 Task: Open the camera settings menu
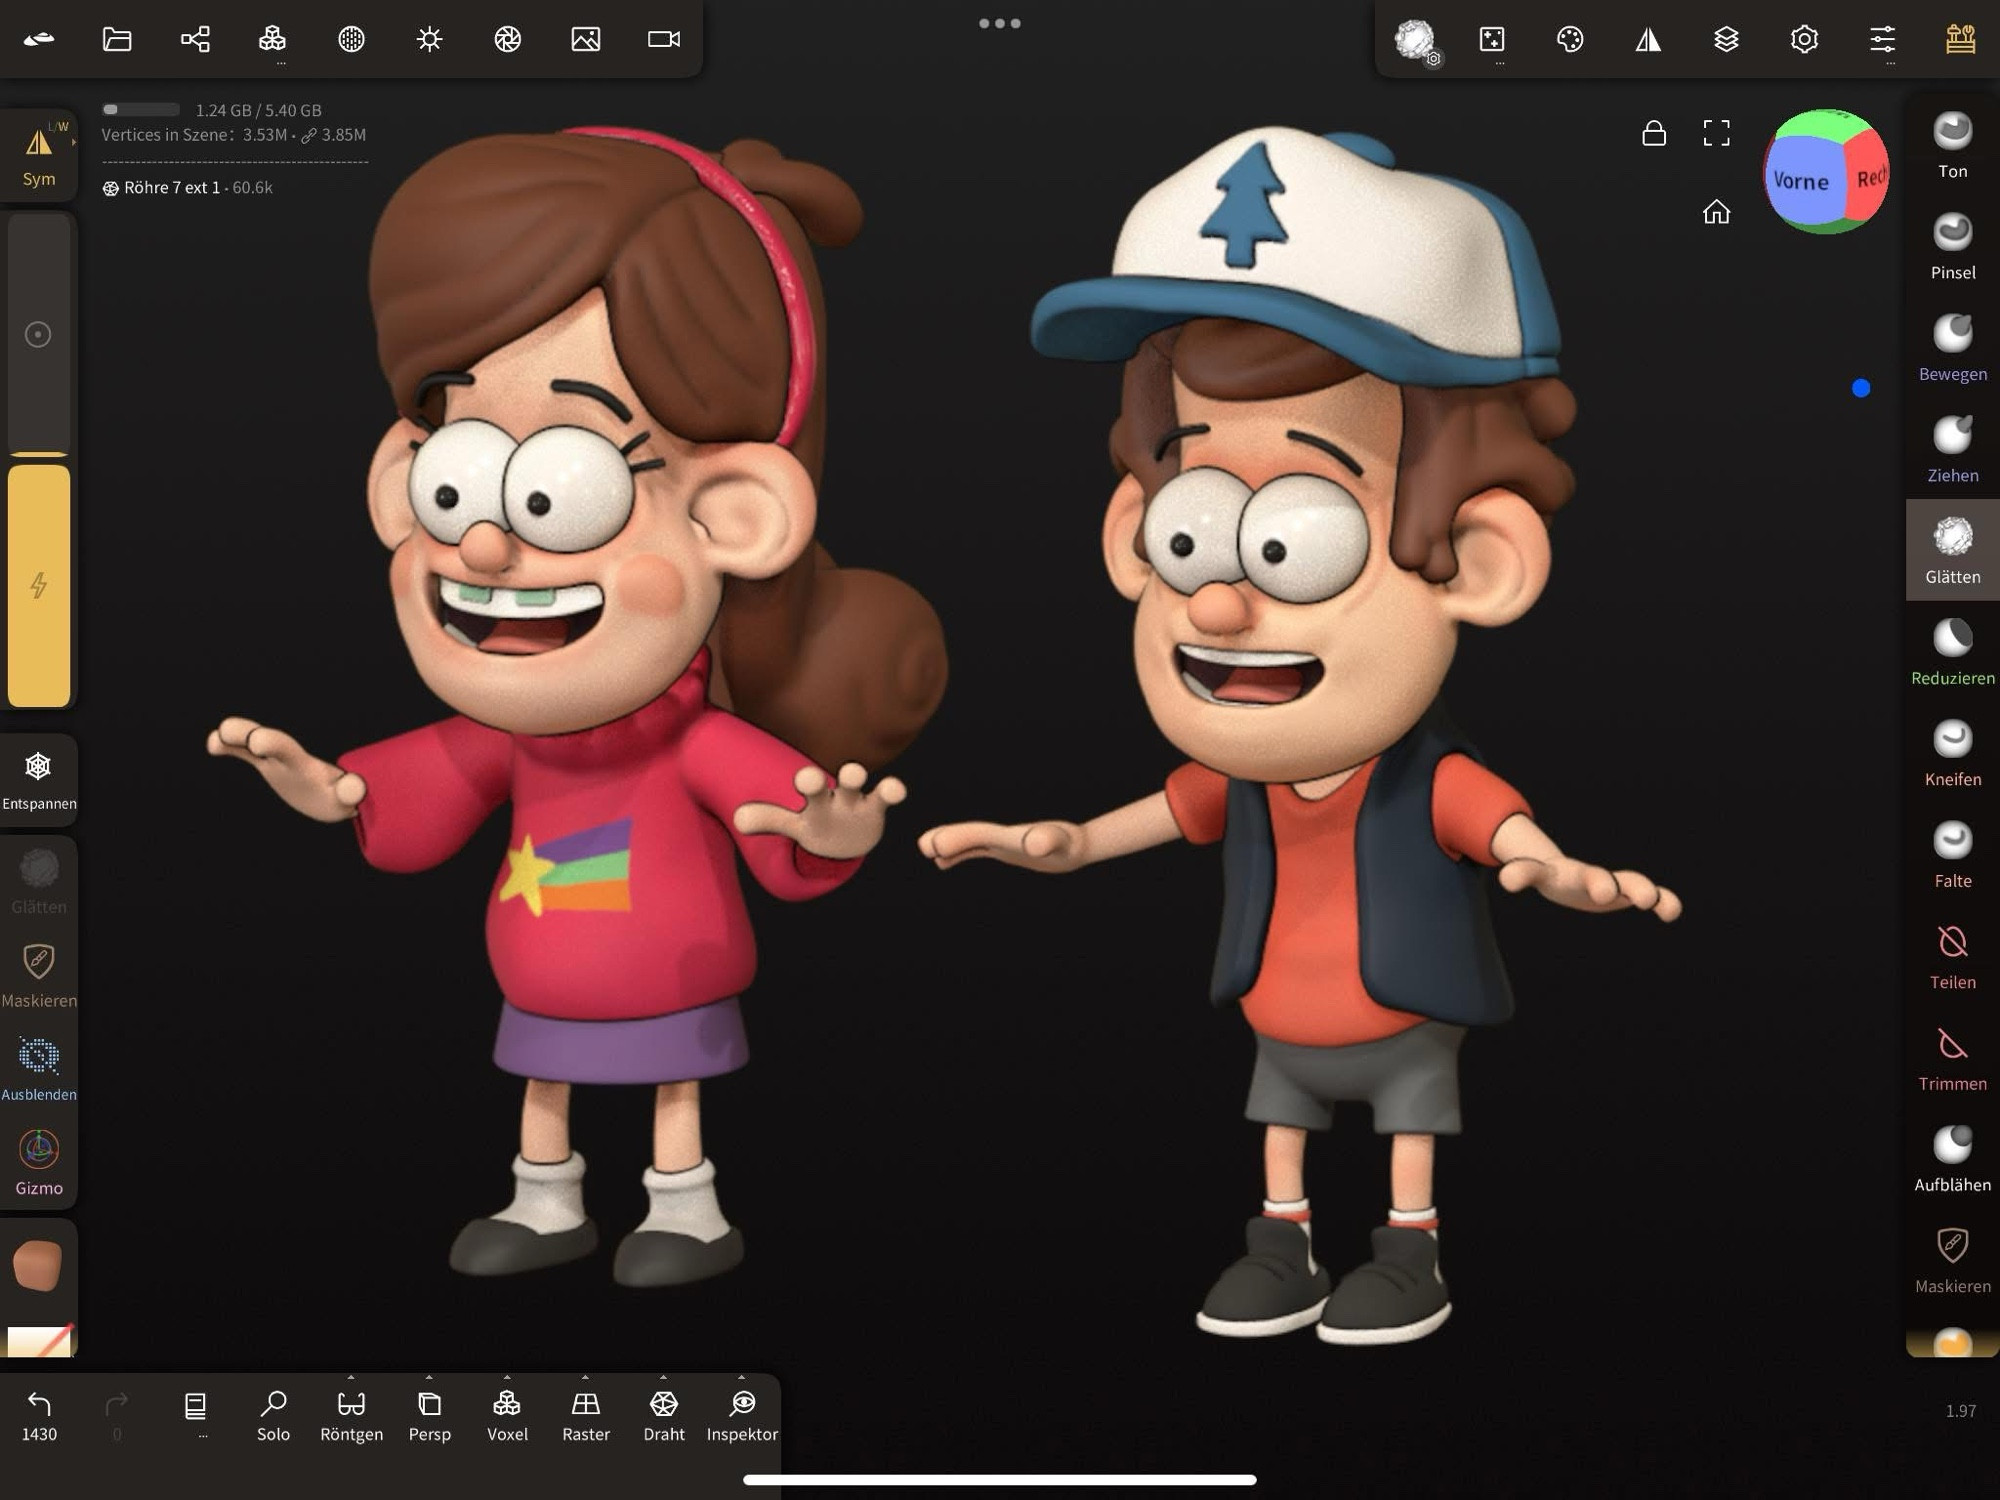pos(664,39)
